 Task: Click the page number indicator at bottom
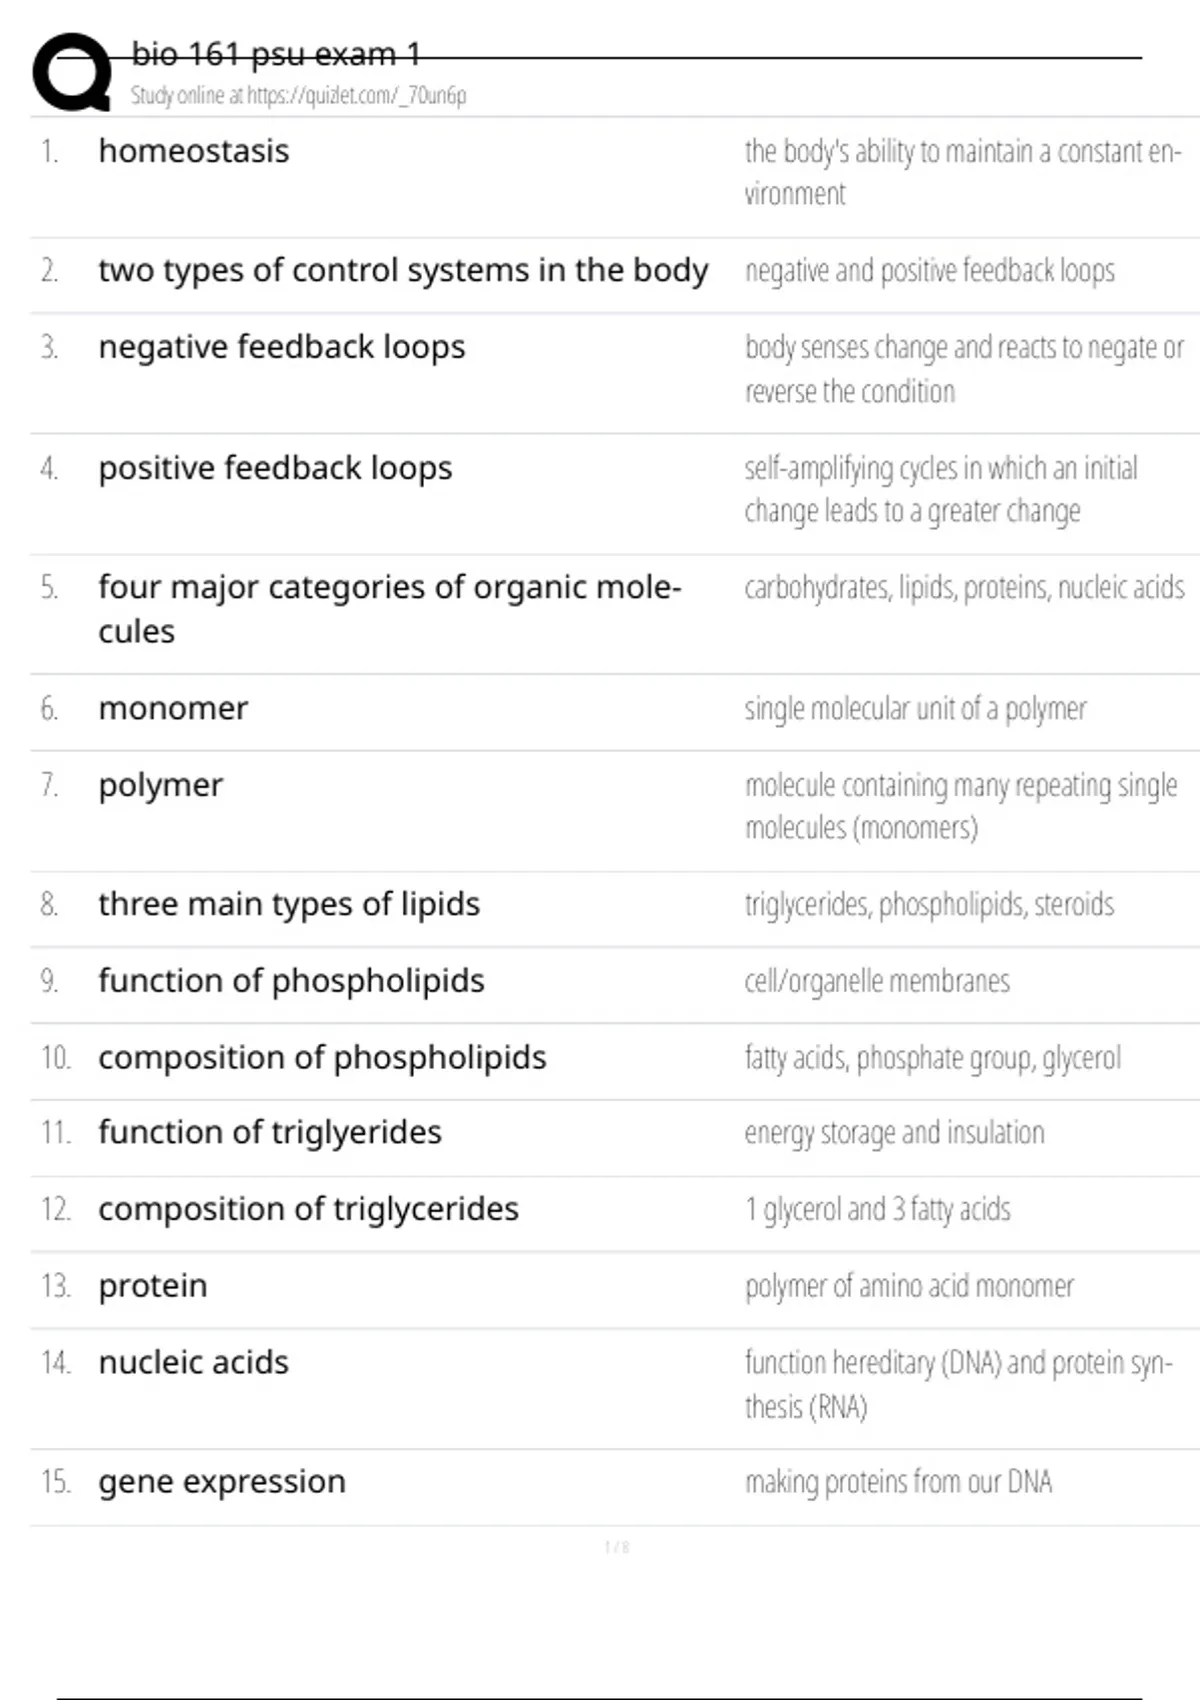tap(616, 1548)
